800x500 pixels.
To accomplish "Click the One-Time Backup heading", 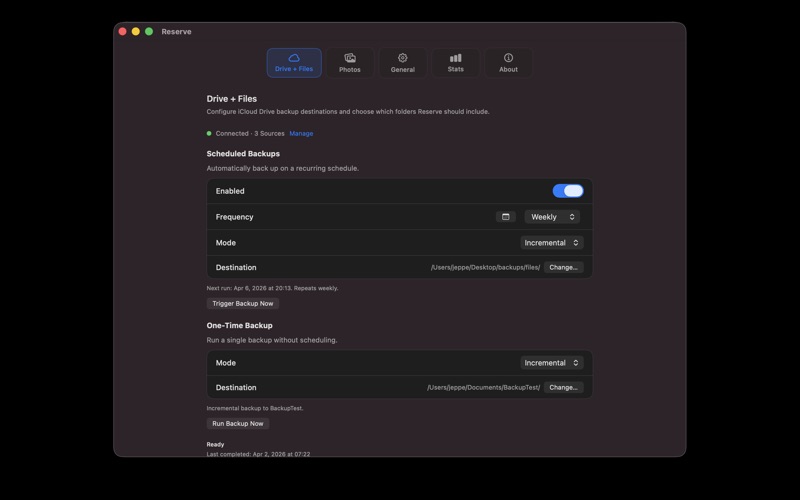I will click(239, 326).
